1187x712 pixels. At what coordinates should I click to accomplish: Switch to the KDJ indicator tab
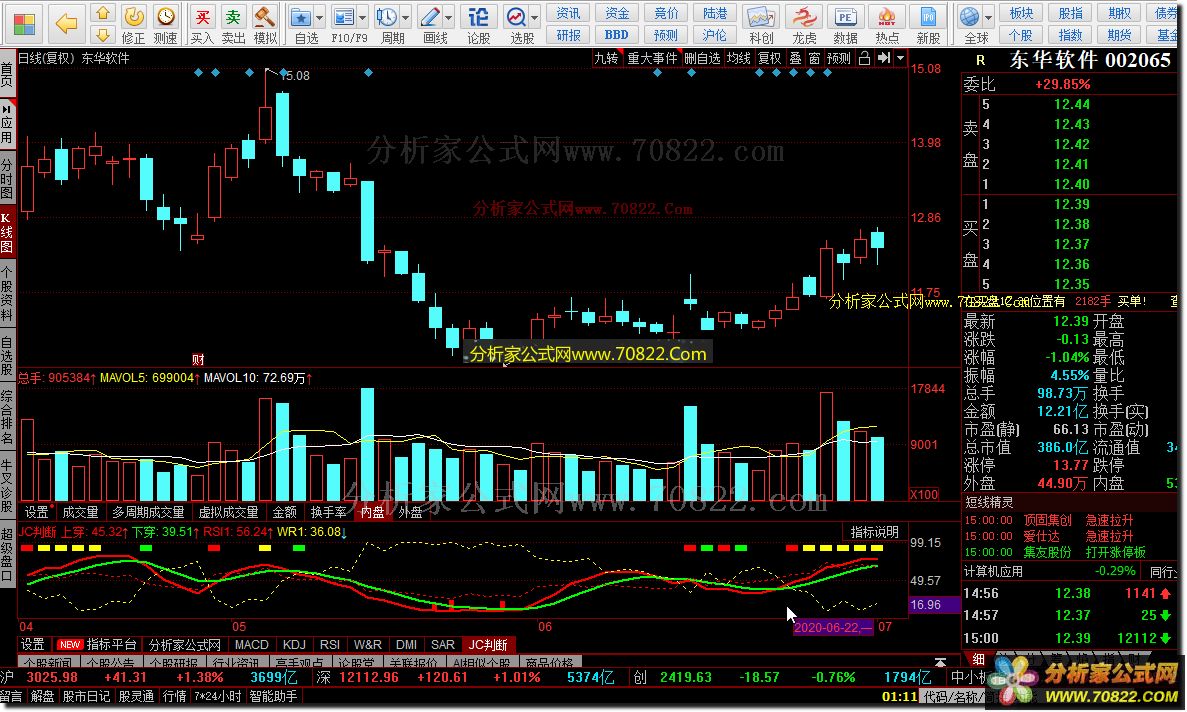[x=294, y=645]
